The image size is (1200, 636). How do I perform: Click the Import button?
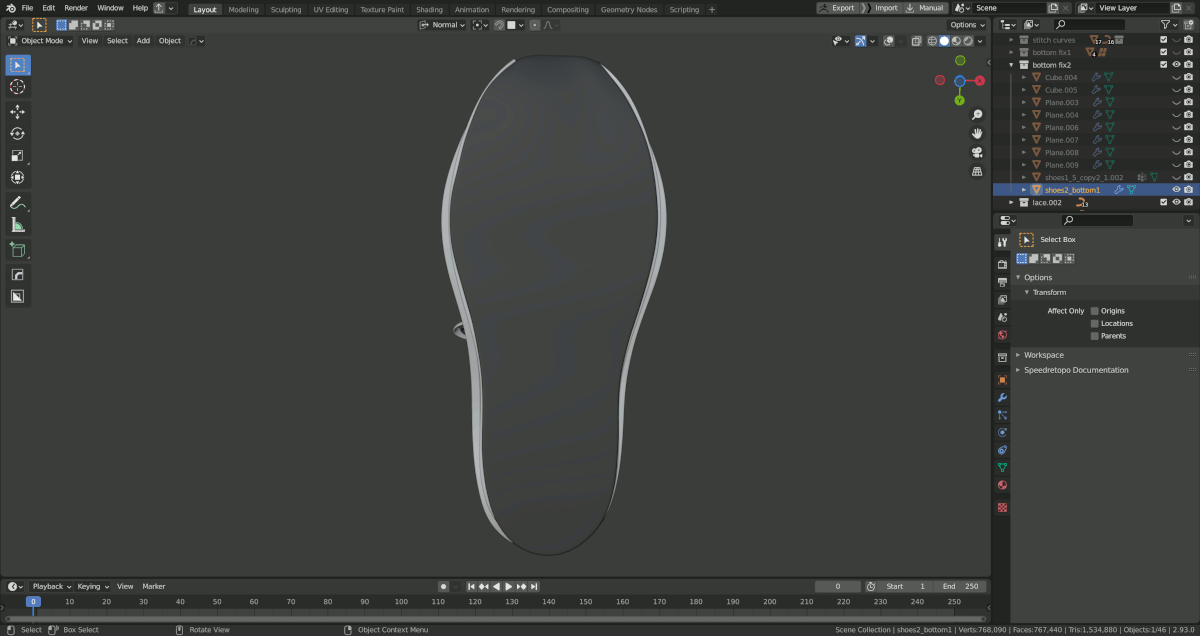point(881,8)
